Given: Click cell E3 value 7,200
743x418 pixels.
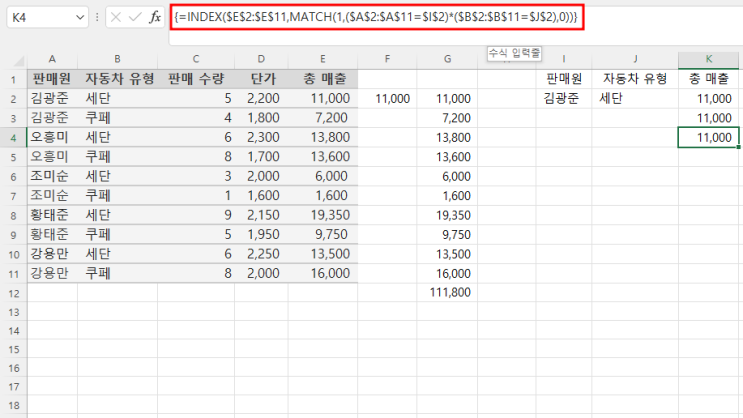Looking at the screenshot, I should (x=323, y=118).
